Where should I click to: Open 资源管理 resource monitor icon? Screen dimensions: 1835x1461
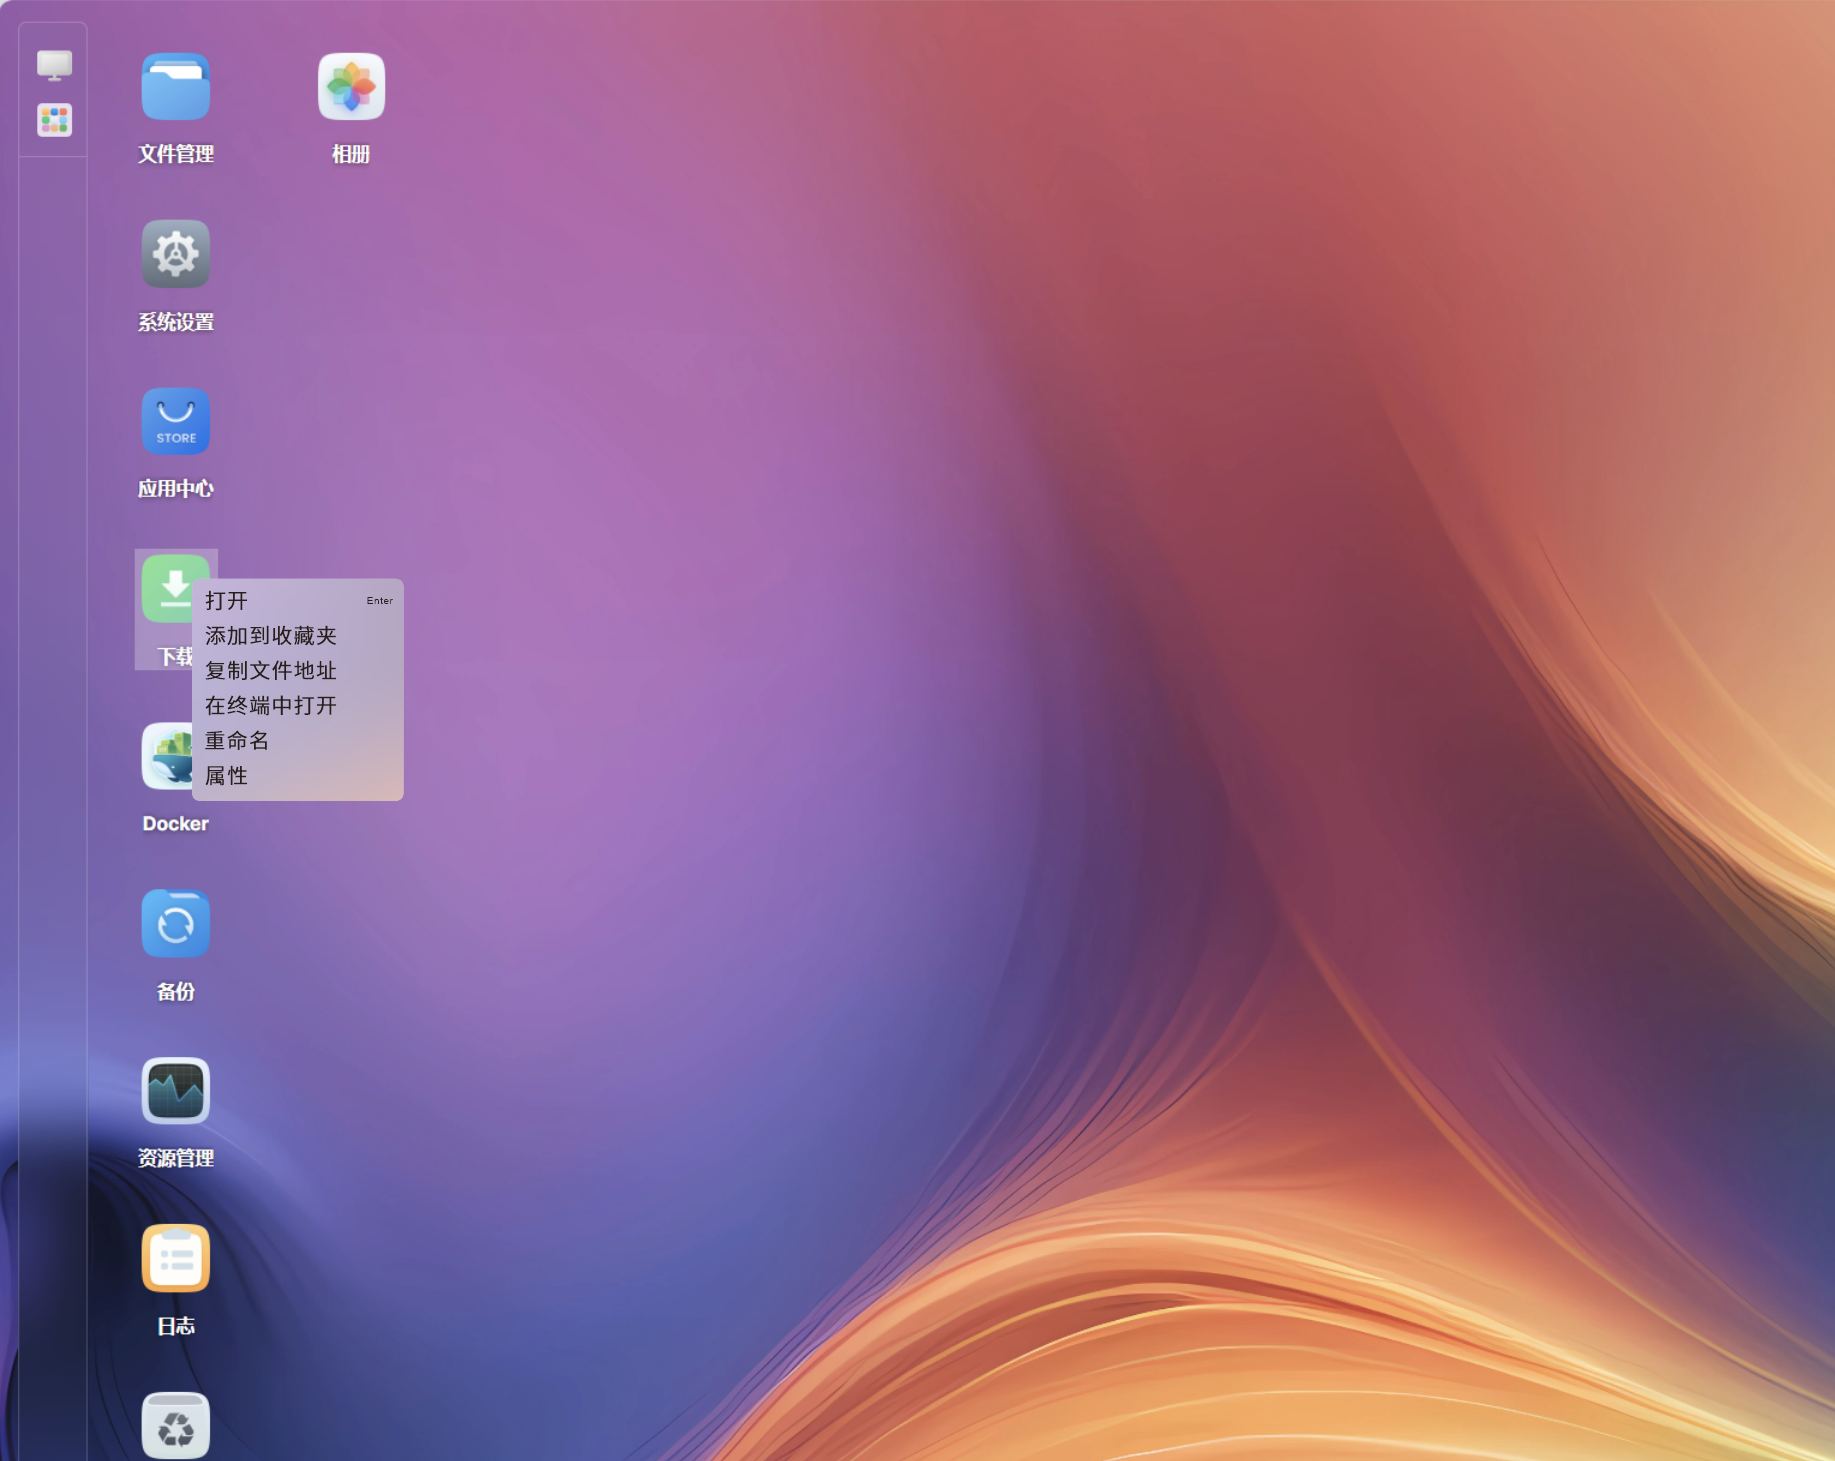pyautogui.click(x=175, y=1091)
